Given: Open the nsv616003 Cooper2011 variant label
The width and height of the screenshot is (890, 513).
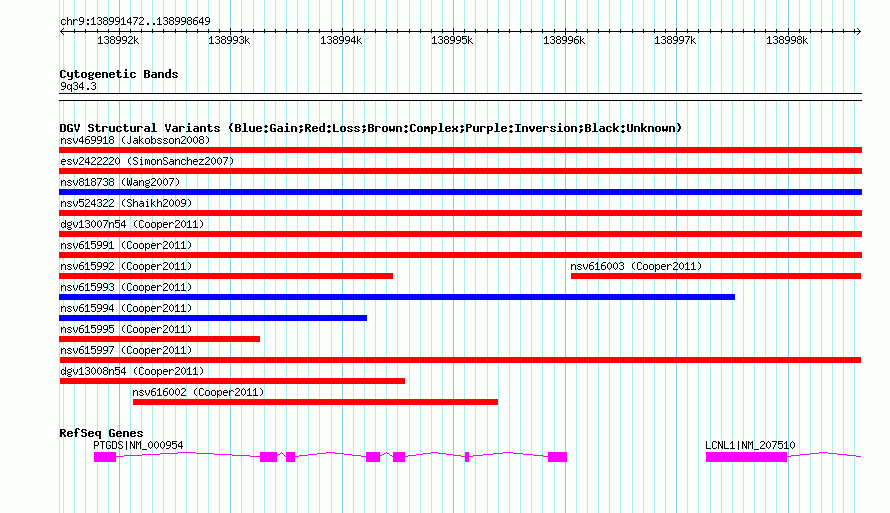Looking at the screenshot, I should tap(636, 266).
